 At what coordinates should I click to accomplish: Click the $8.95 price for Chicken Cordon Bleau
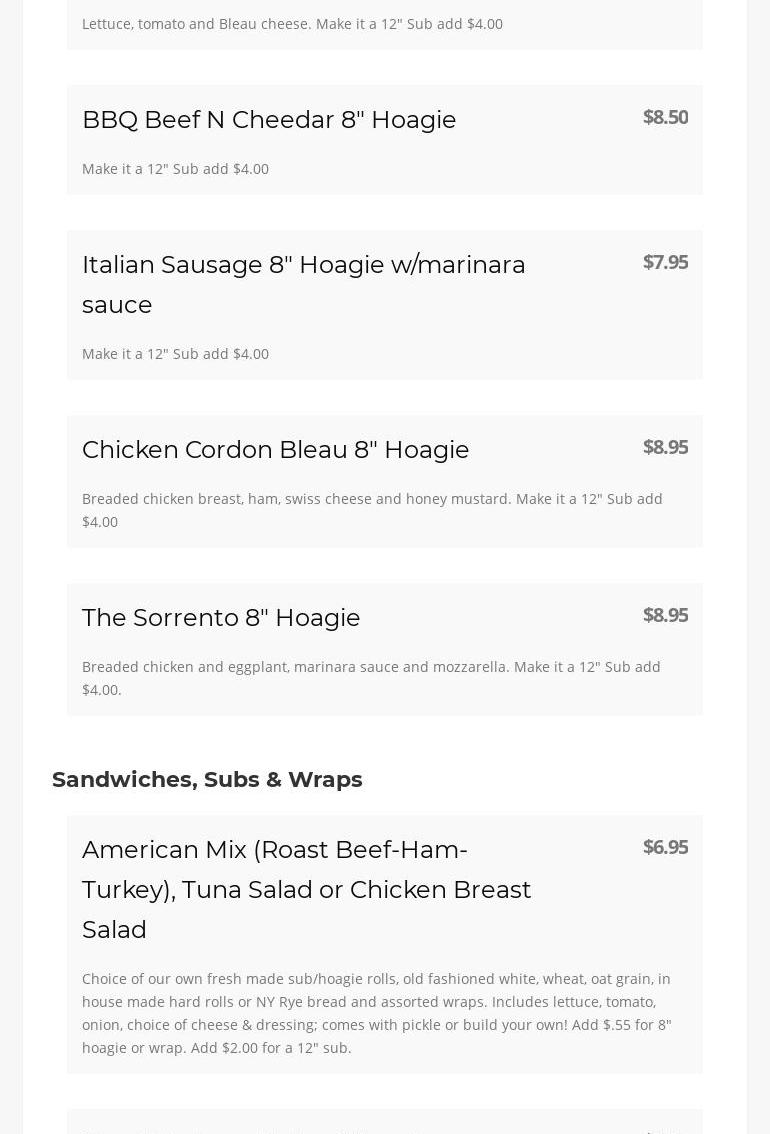point(665,447)
